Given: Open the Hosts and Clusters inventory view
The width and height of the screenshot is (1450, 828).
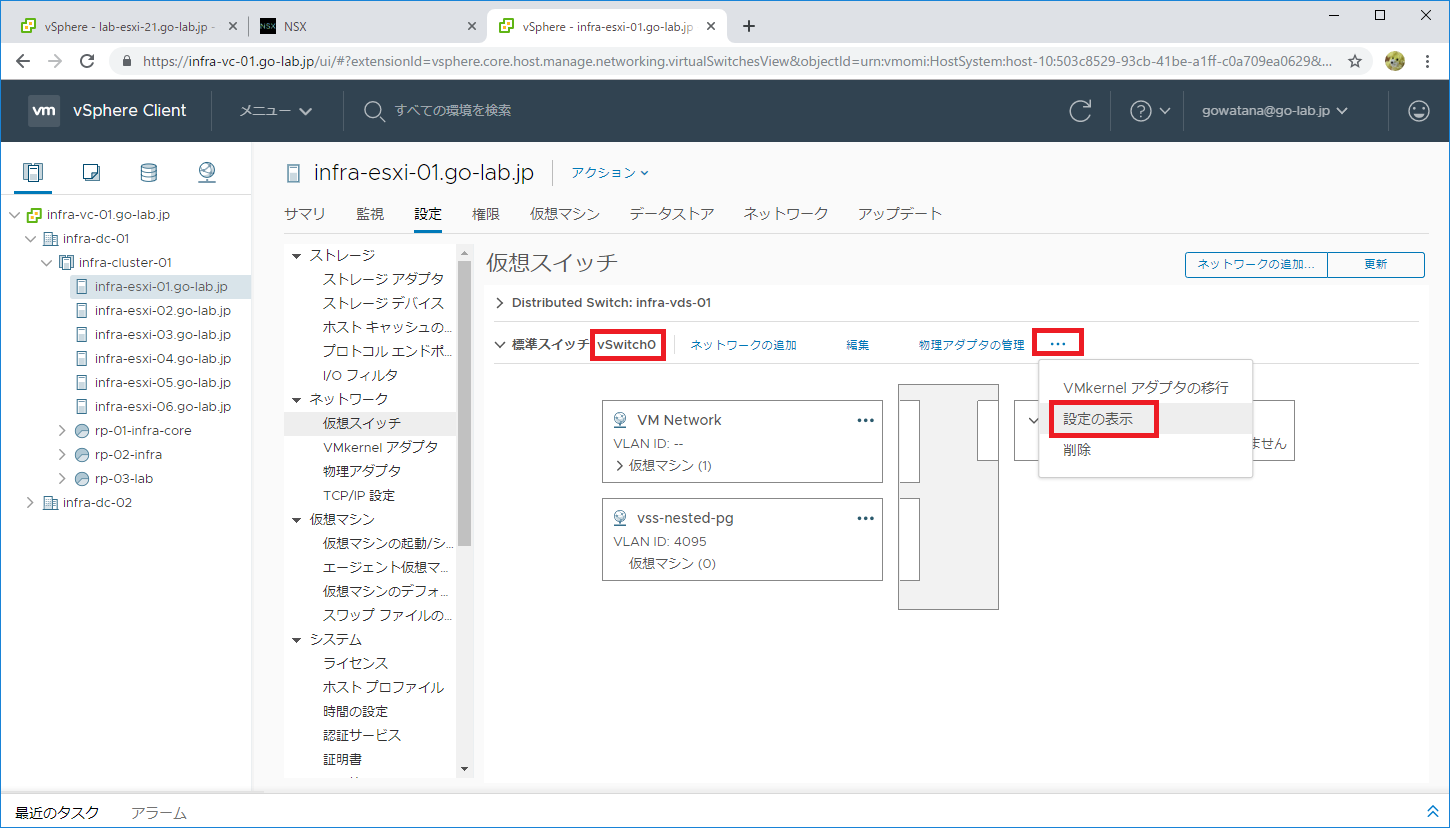Looking at the screenshot, I should click(33, 172).
